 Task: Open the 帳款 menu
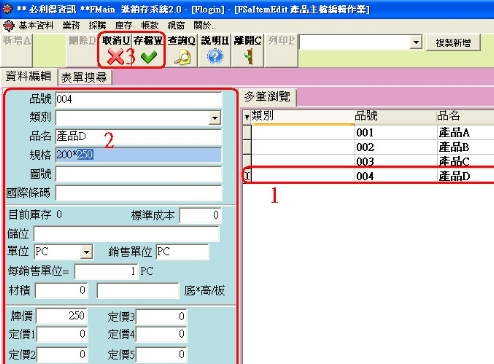(150, 25)
